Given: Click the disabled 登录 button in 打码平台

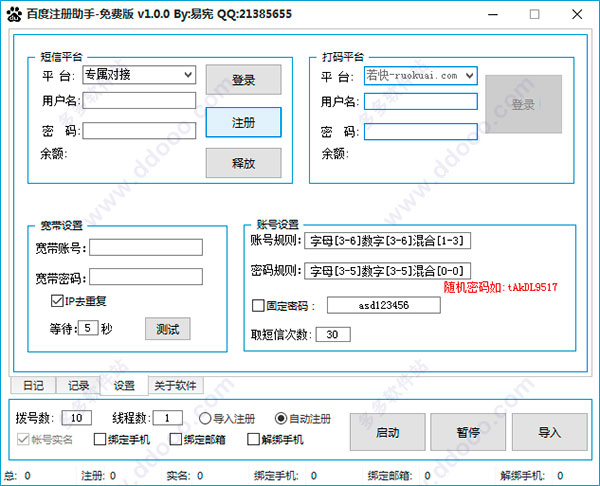Looking at the screenshot, I should (523, 104).
